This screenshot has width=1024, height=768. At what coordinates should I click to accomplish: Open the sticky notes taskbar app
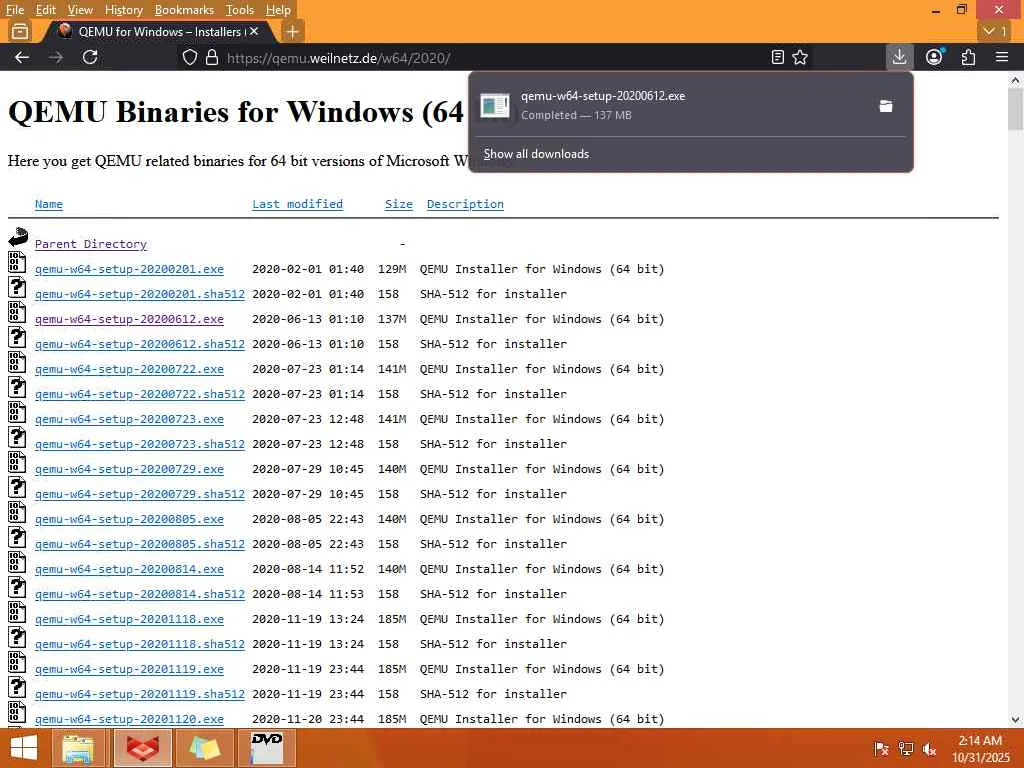click(205, 748)
